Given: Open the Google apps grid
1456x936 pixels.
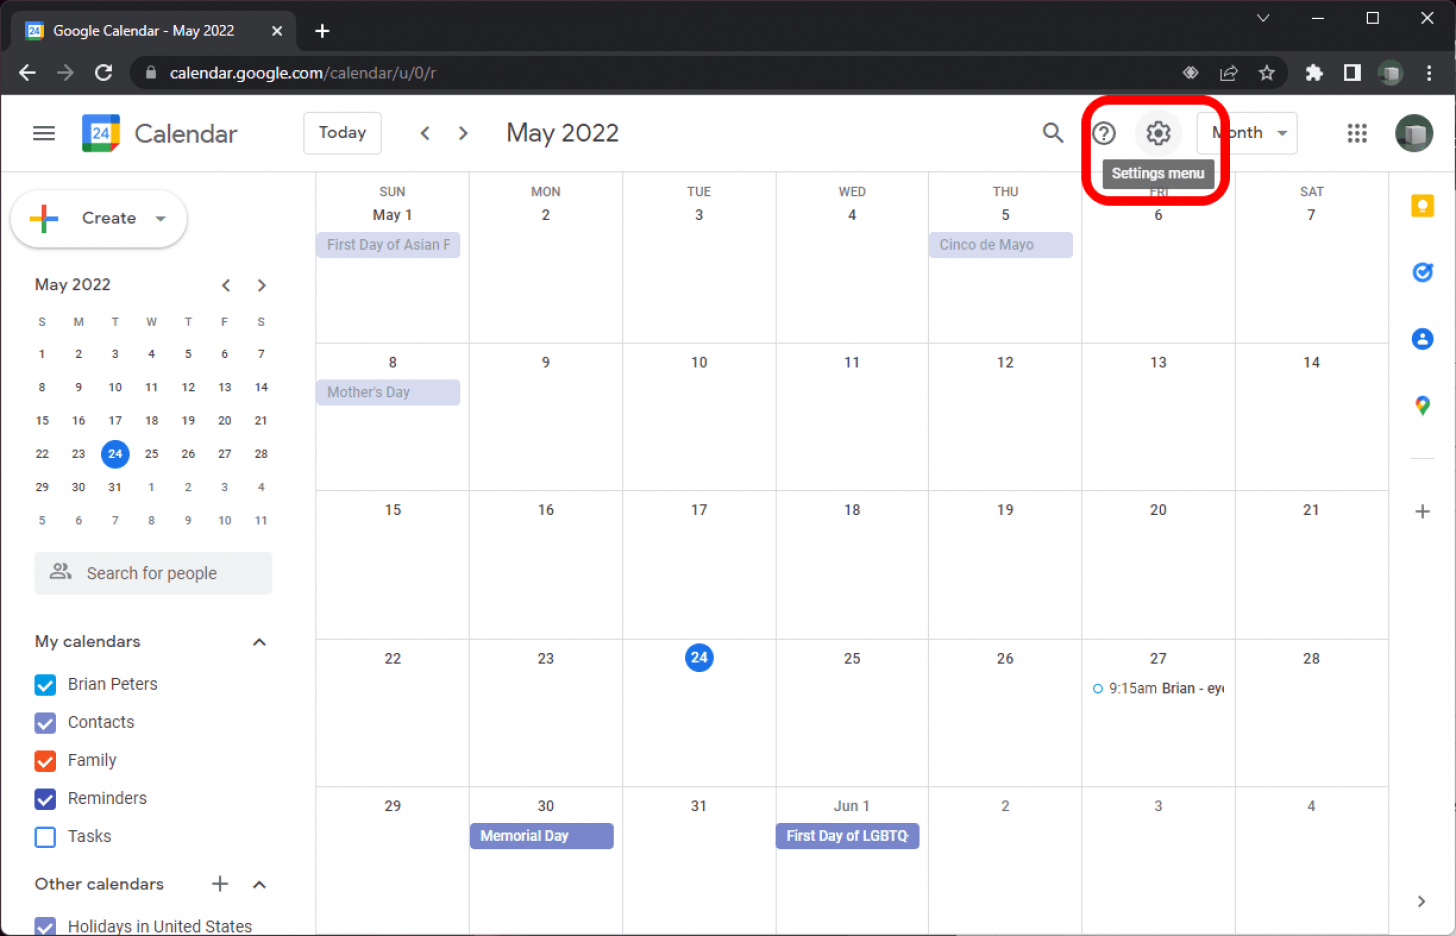Looking at the screenshot, I should pyautogui.click(x=1357, y=133).
